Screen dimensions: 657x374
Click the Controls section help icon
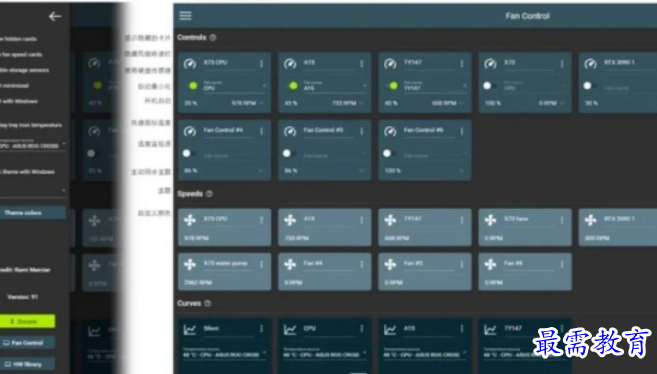tap(213, 38)
